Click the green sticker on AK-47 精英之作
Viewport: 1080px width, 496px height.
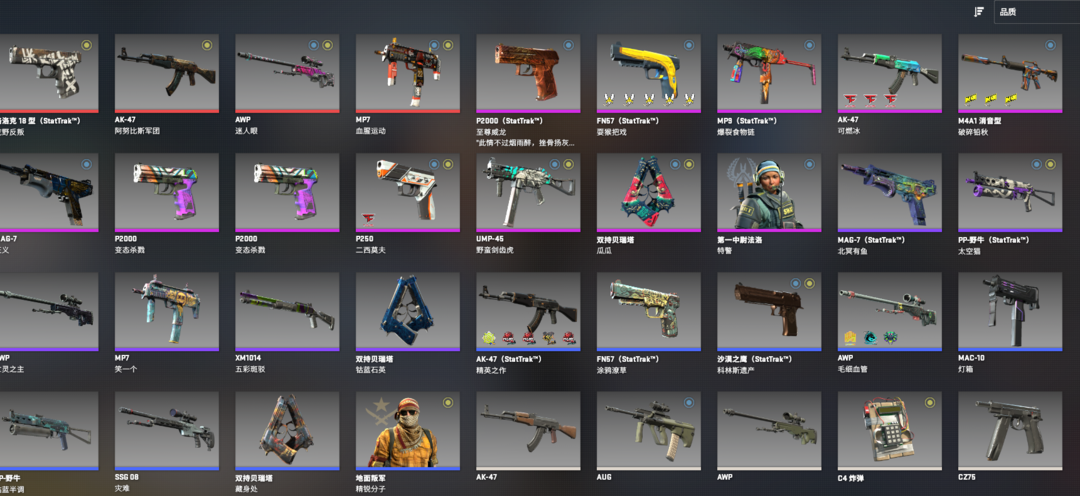[489, 338]
